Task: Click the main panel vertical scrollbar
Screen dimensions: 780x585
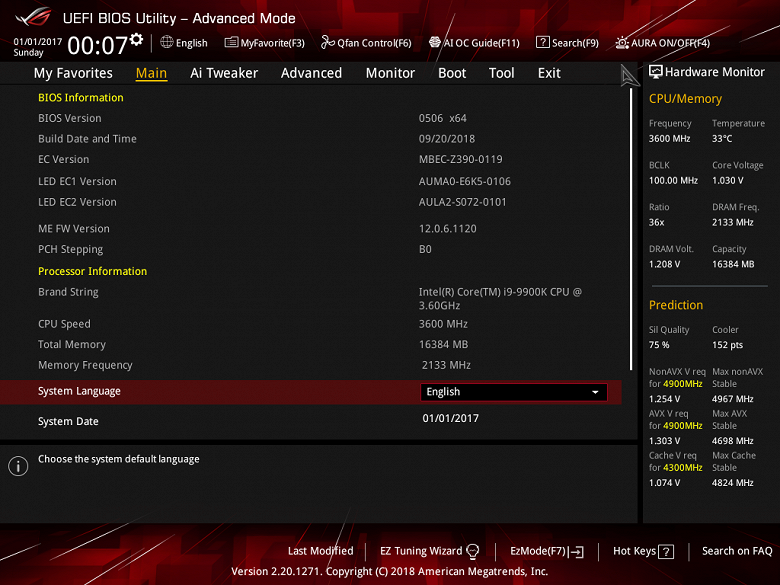Action: coord(631,229)
